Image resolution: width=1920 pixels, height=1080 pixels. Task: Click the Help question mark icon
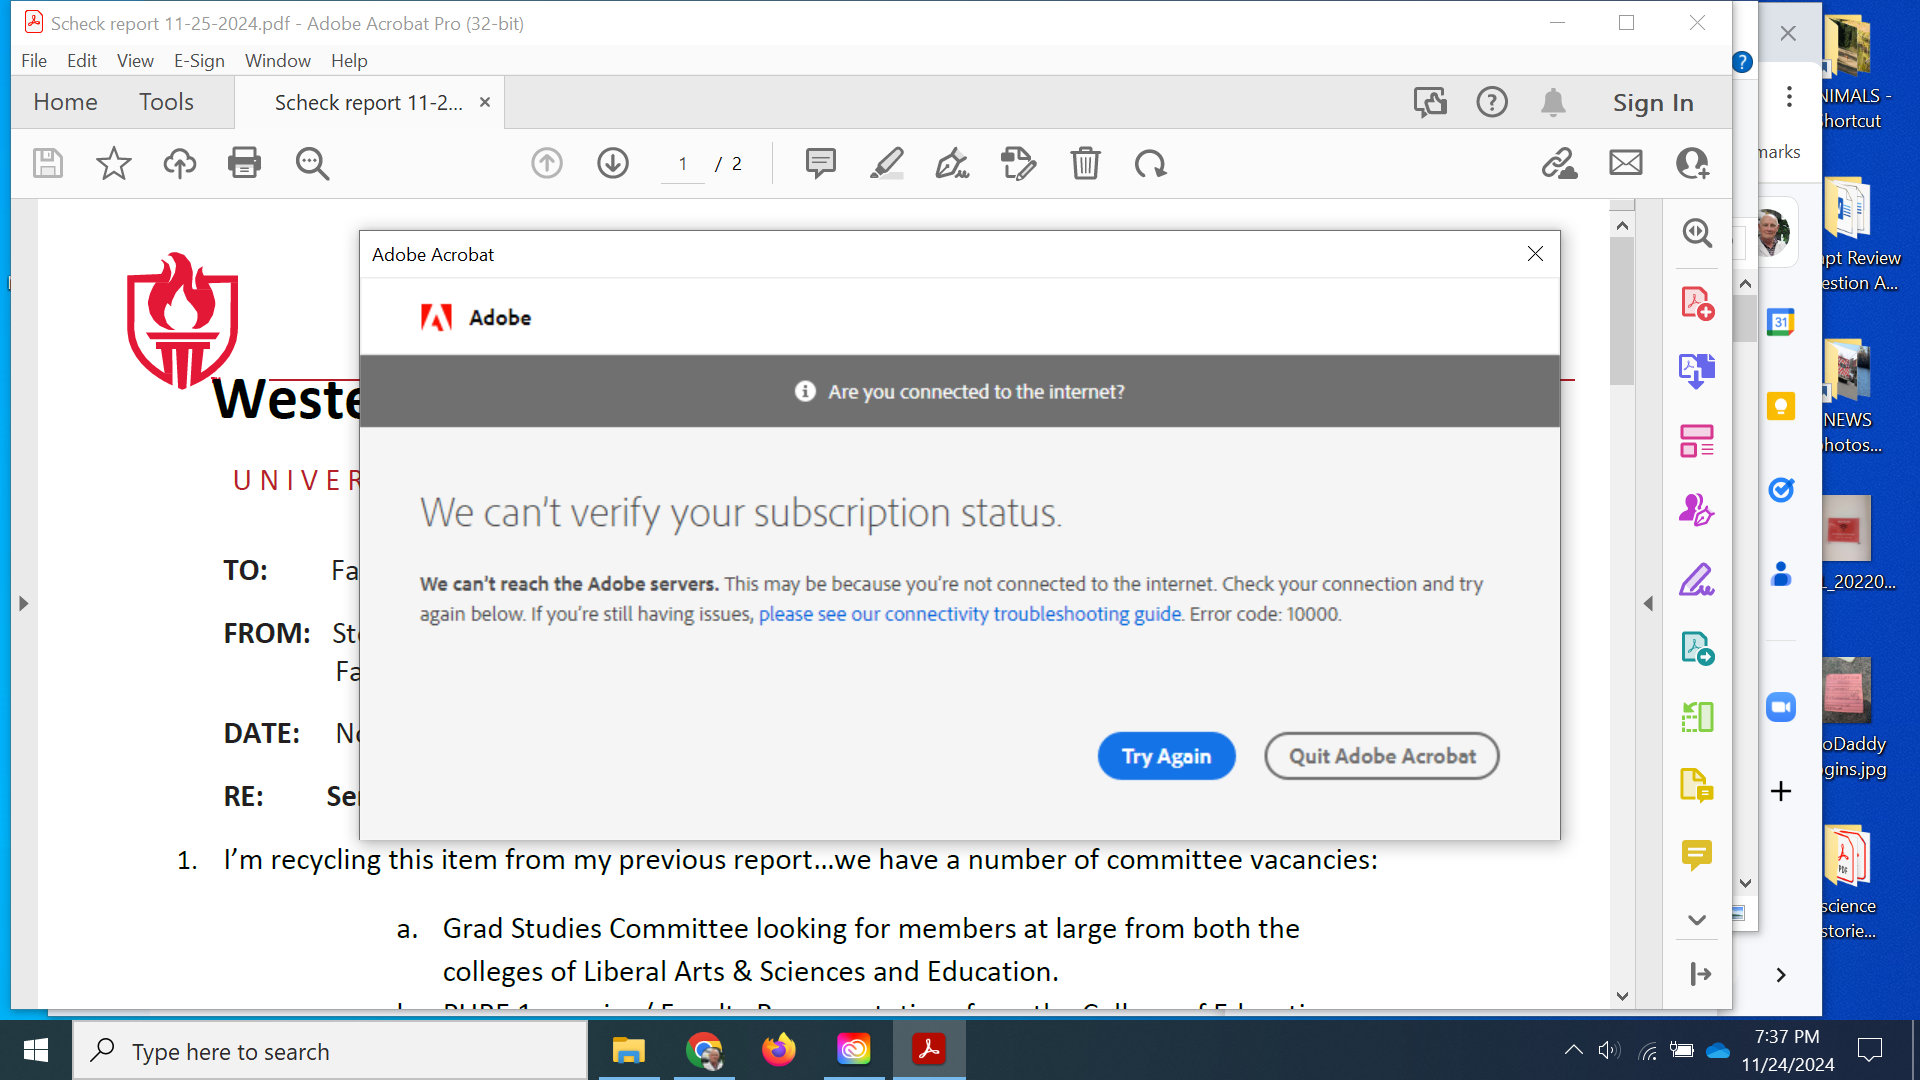[x=1492, y=102]
